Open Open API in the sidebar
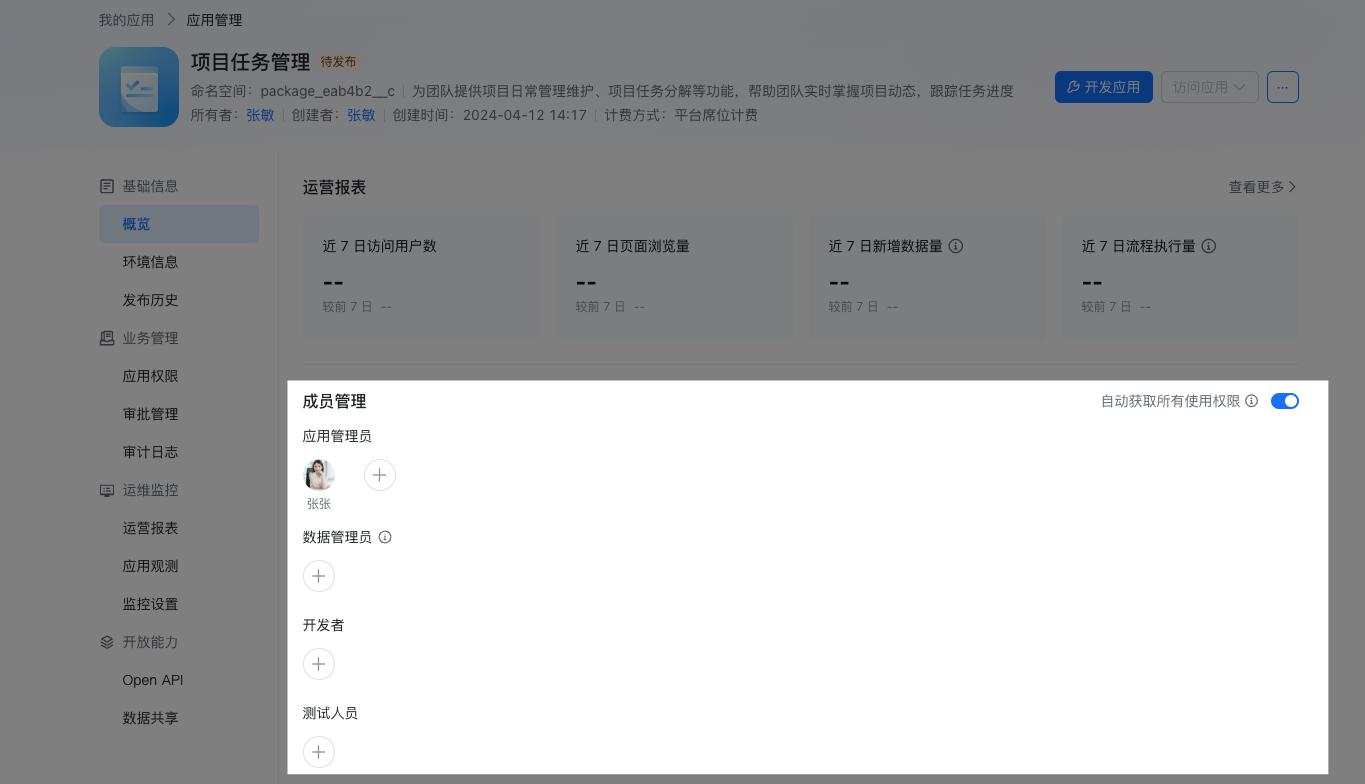This screenshot has height=784, width=1365. (x=153, y=680)
